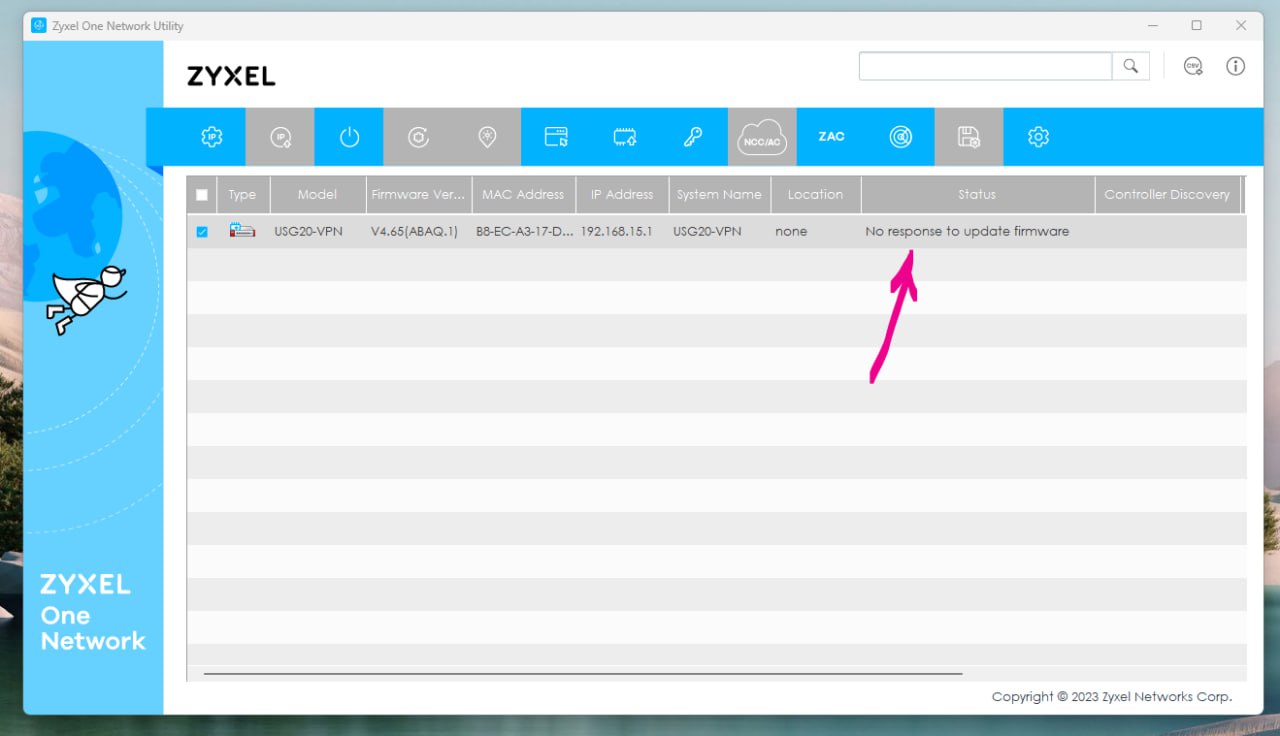This screenshot has width=1280, height=736.
Task: Select the 192.168.15.1 IP address cell
Action: [x=617, y=231]
